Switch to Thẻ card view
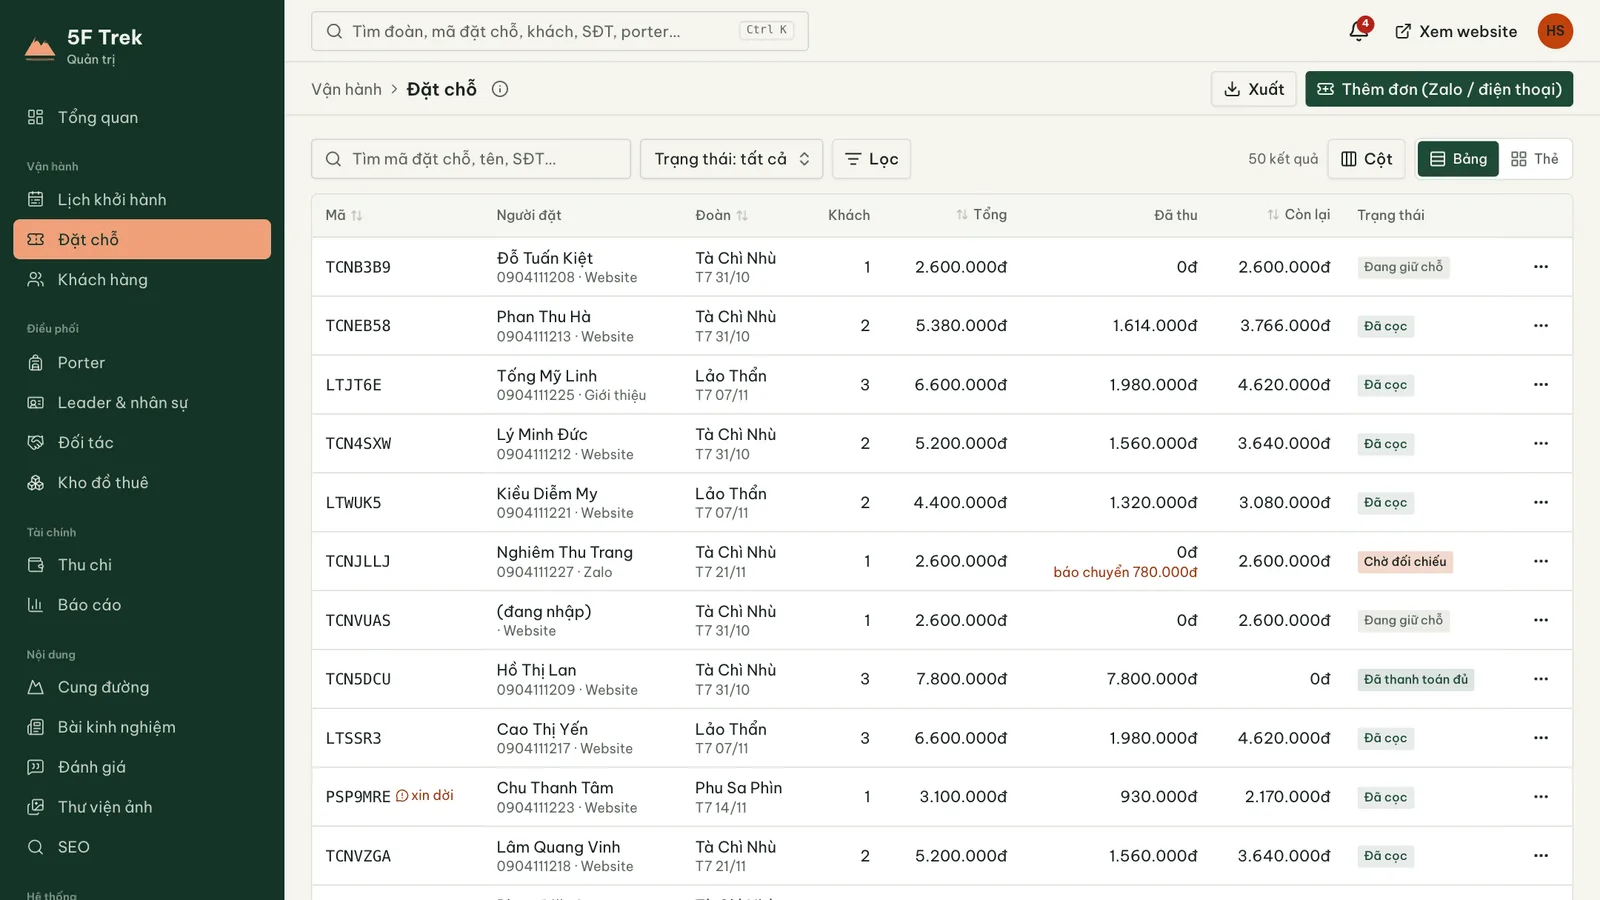 click(1535, 159)
